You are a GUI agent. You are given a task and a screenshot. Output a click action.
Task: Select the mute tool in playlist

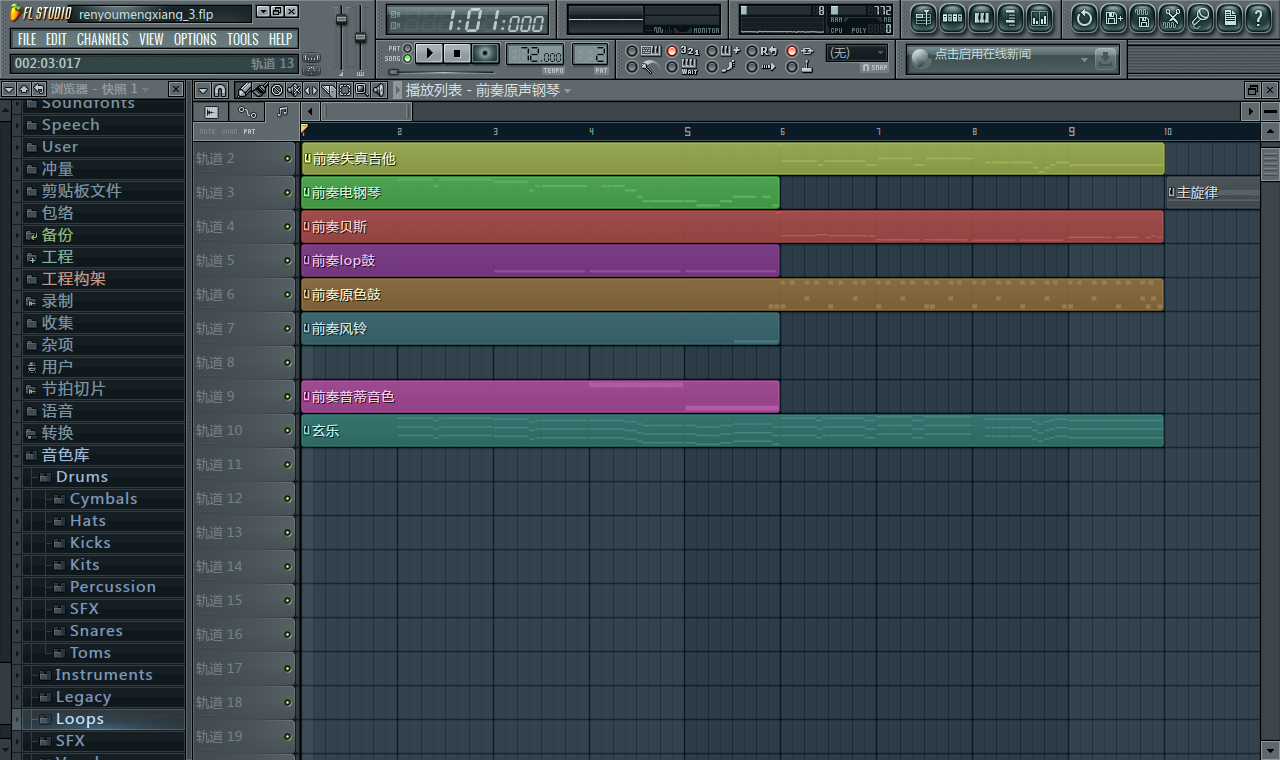[294, 90]
